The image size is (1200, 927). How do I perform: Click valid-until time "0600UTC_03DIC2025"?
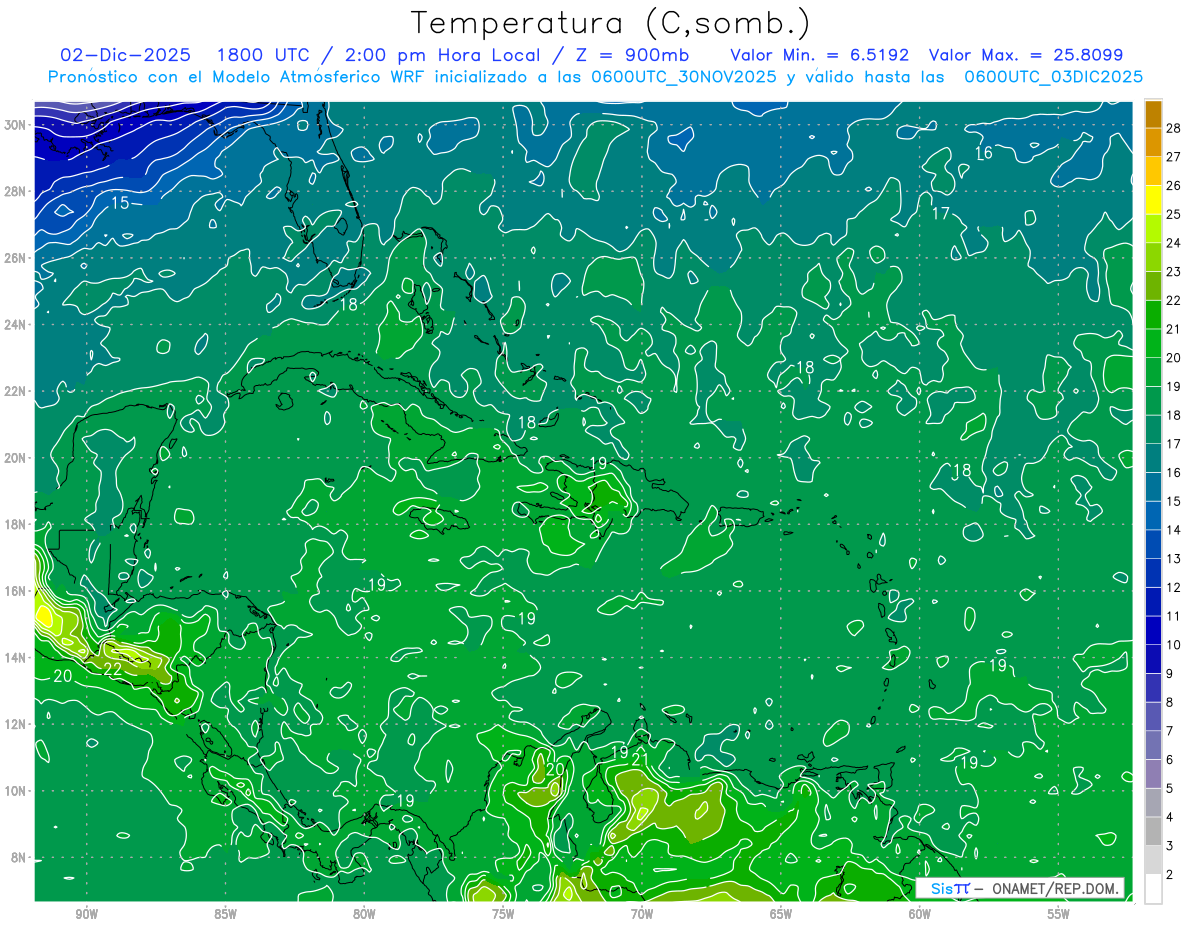coord(1053,77)
